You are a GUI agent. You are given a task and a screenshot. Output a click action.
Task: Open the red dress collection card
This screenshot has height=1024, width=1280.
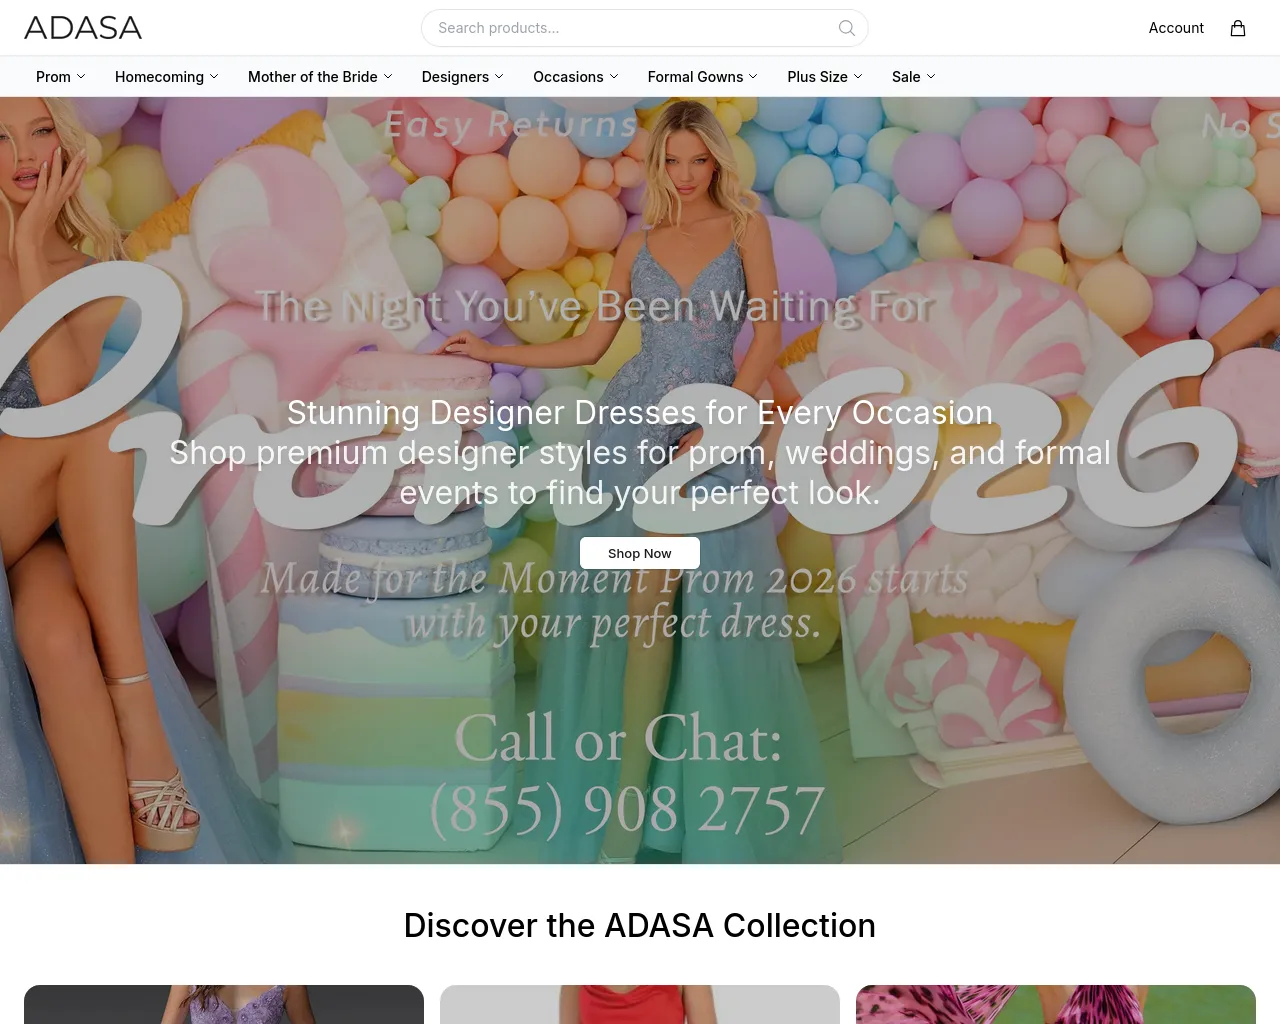pyautogui.click(x=640, y=1004)
